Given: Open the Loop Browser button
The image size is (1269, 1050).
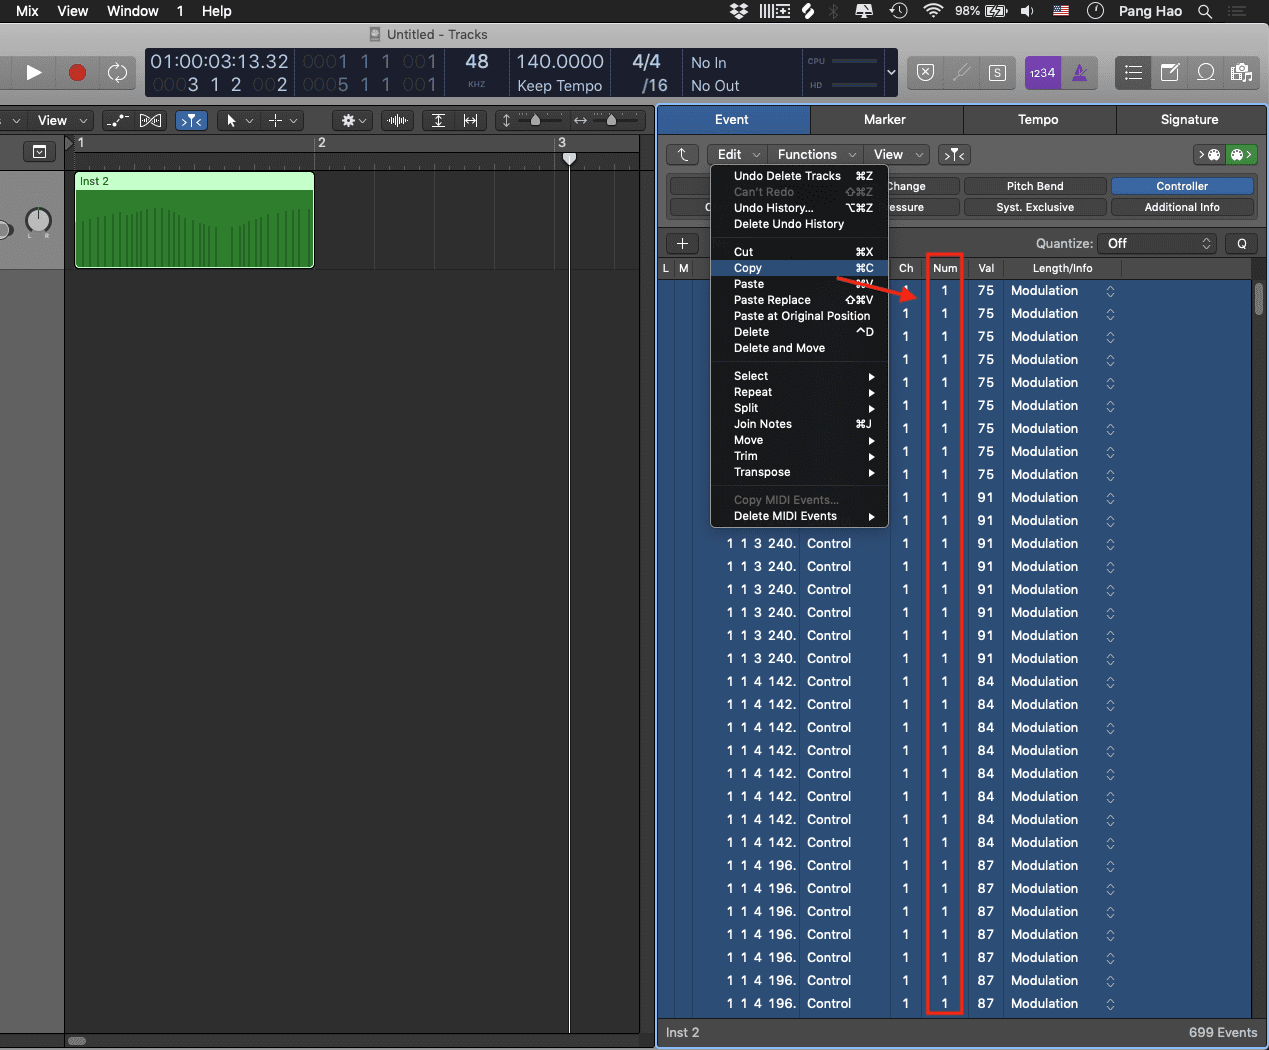Looking at the screenshot, I should 1206,73.
